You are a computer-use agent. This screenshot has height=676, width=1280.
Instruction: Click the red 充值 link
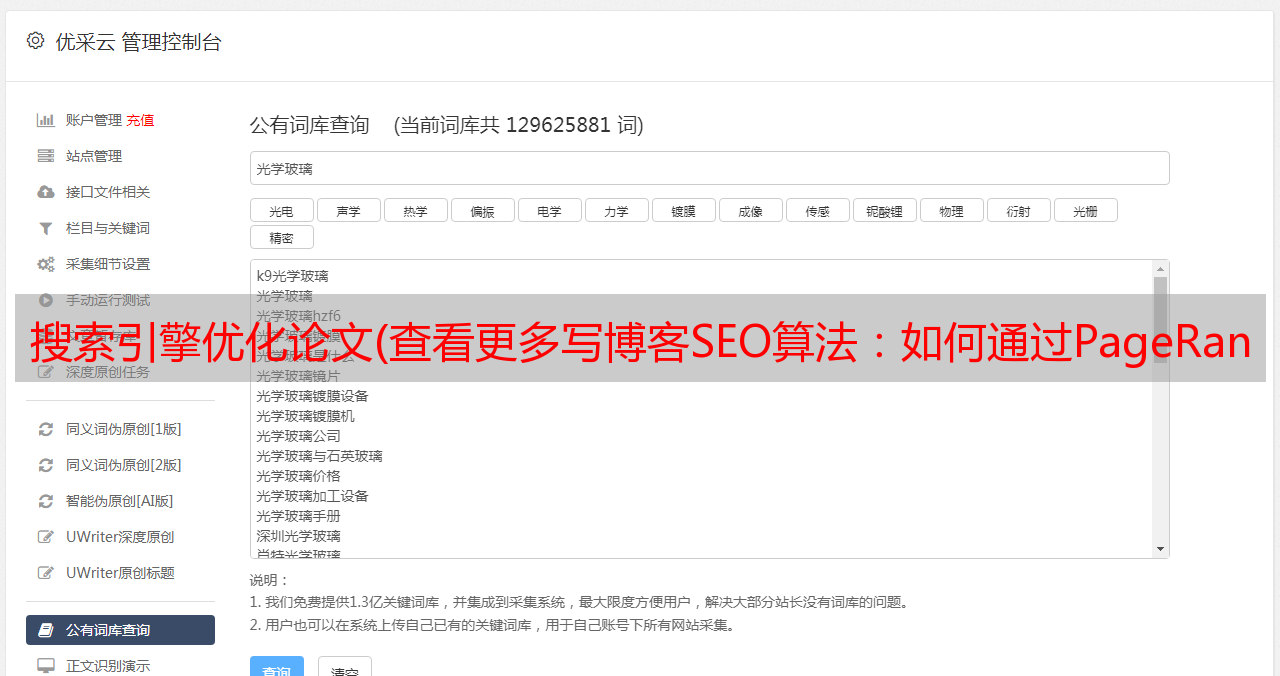coord(140,120)
